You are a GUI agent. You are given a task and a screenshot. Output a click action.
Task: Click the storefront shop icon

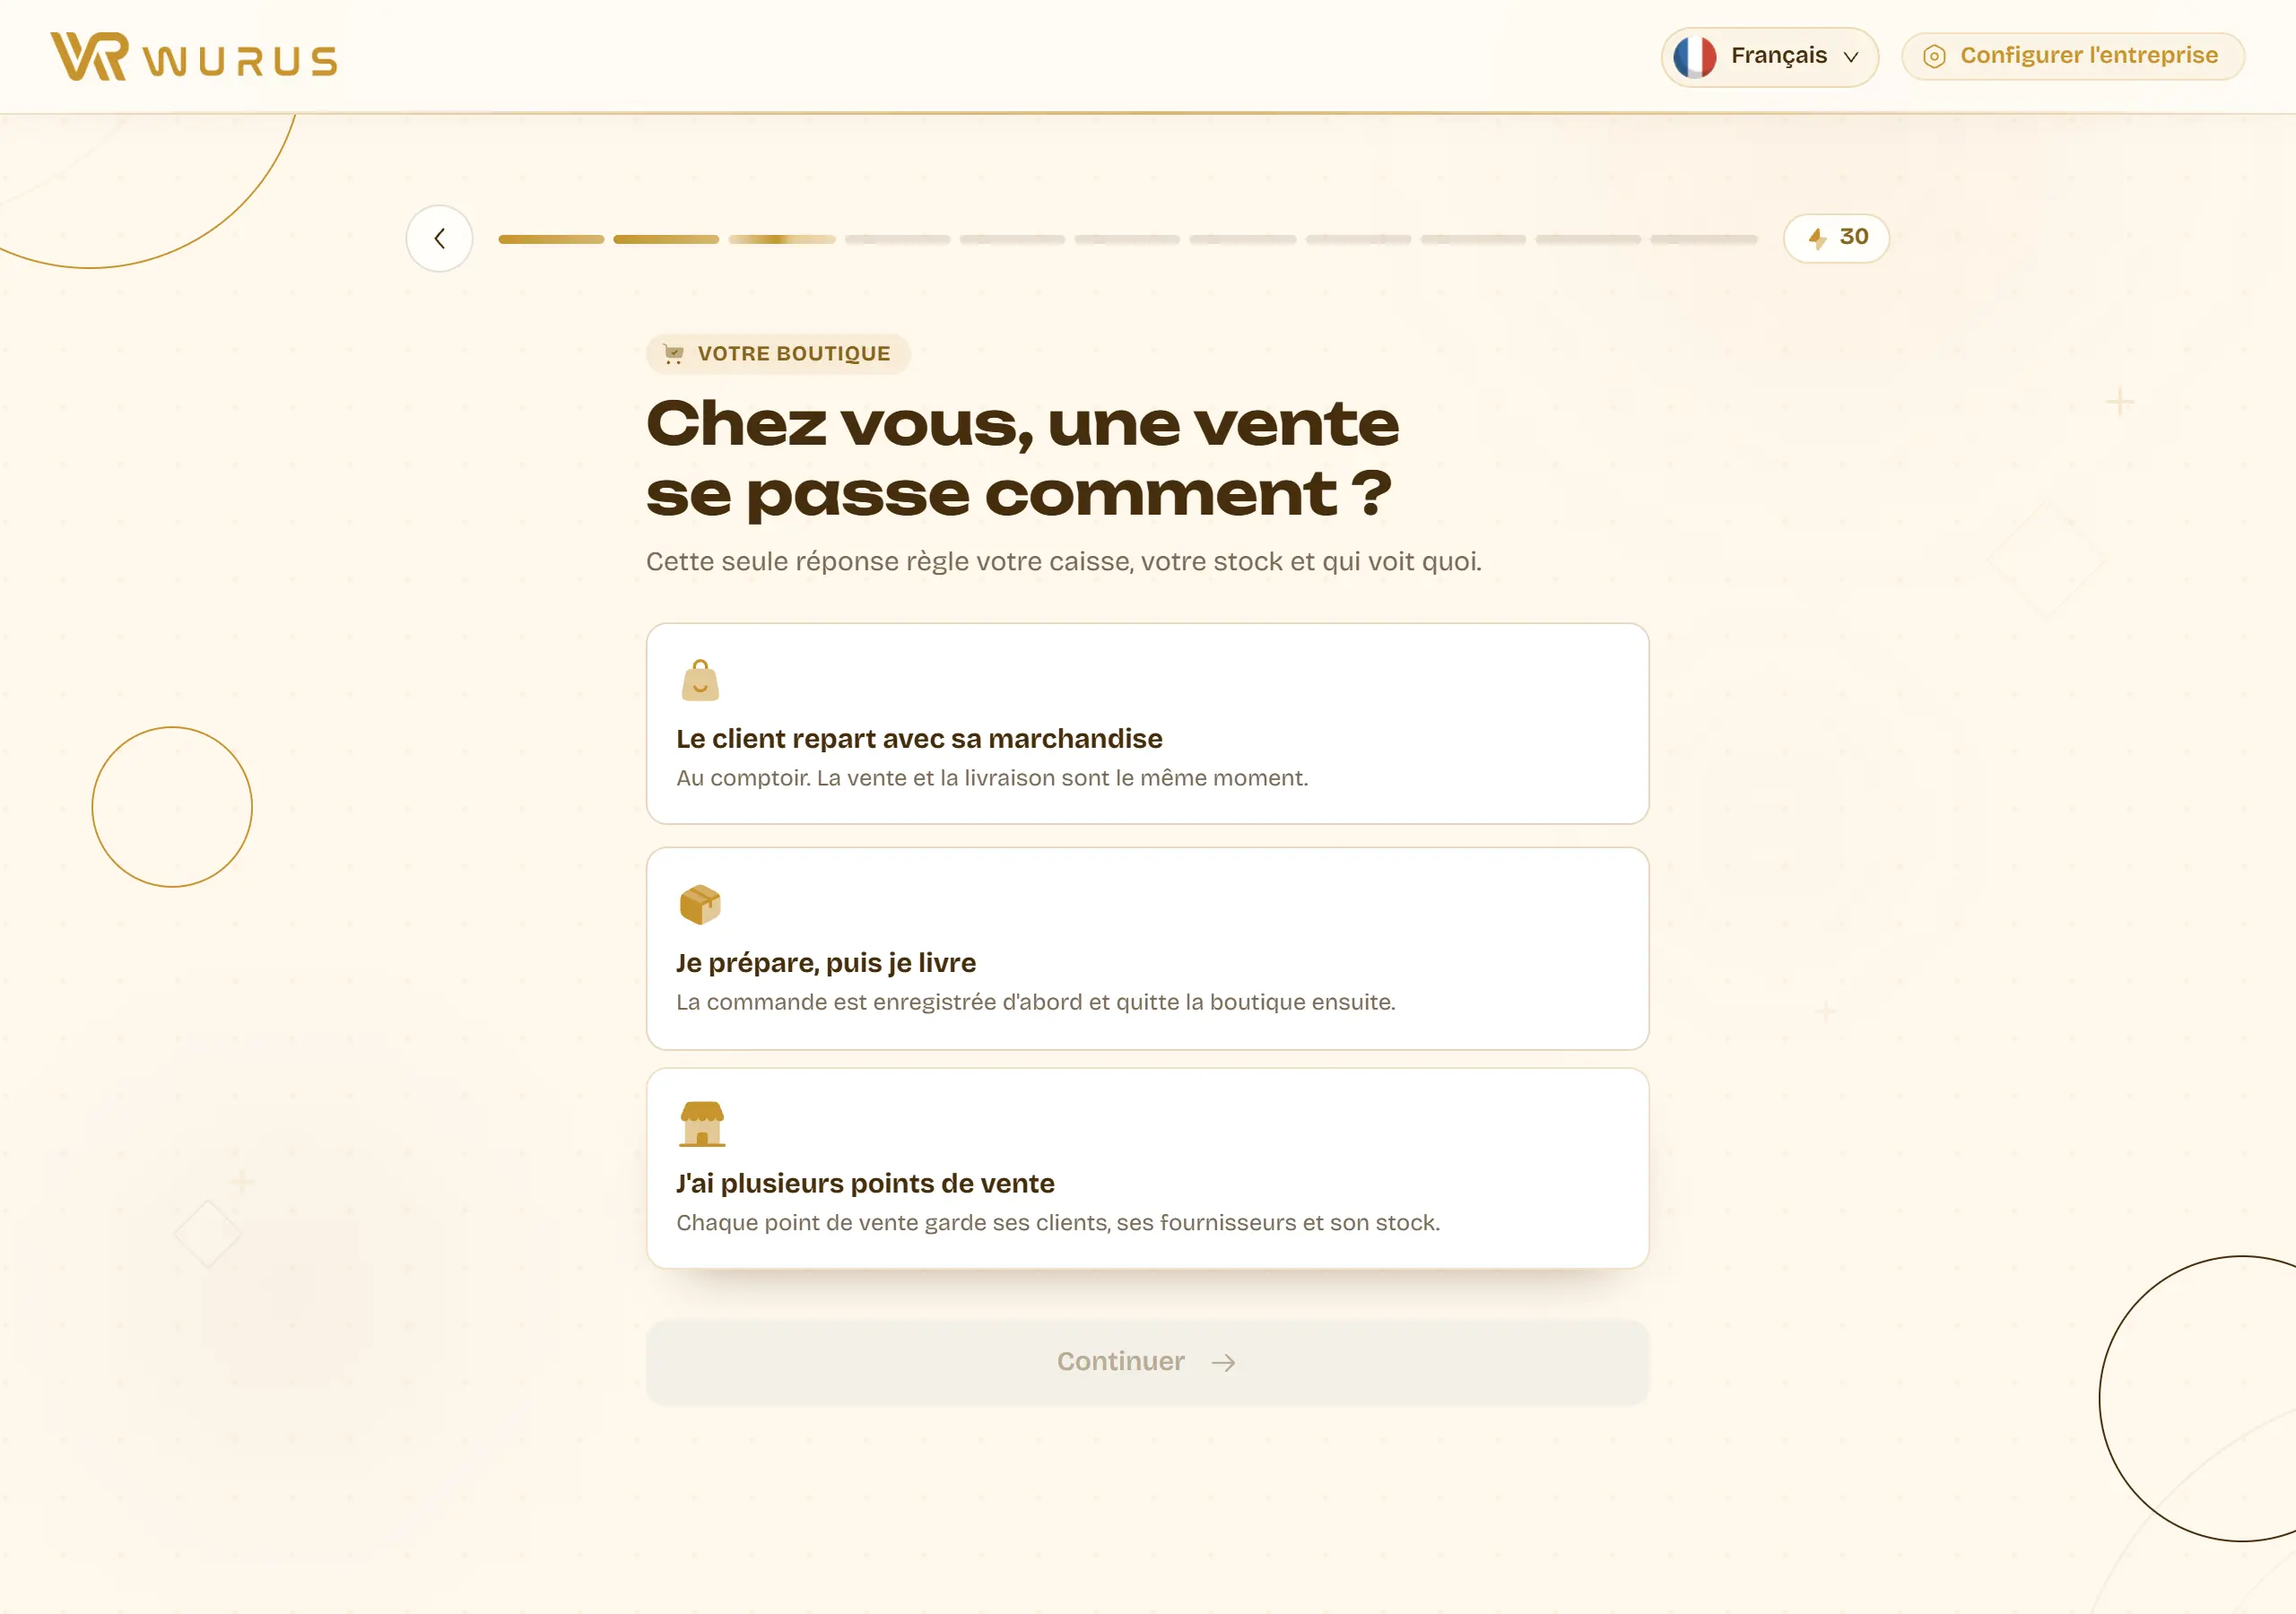(702, 1124)
